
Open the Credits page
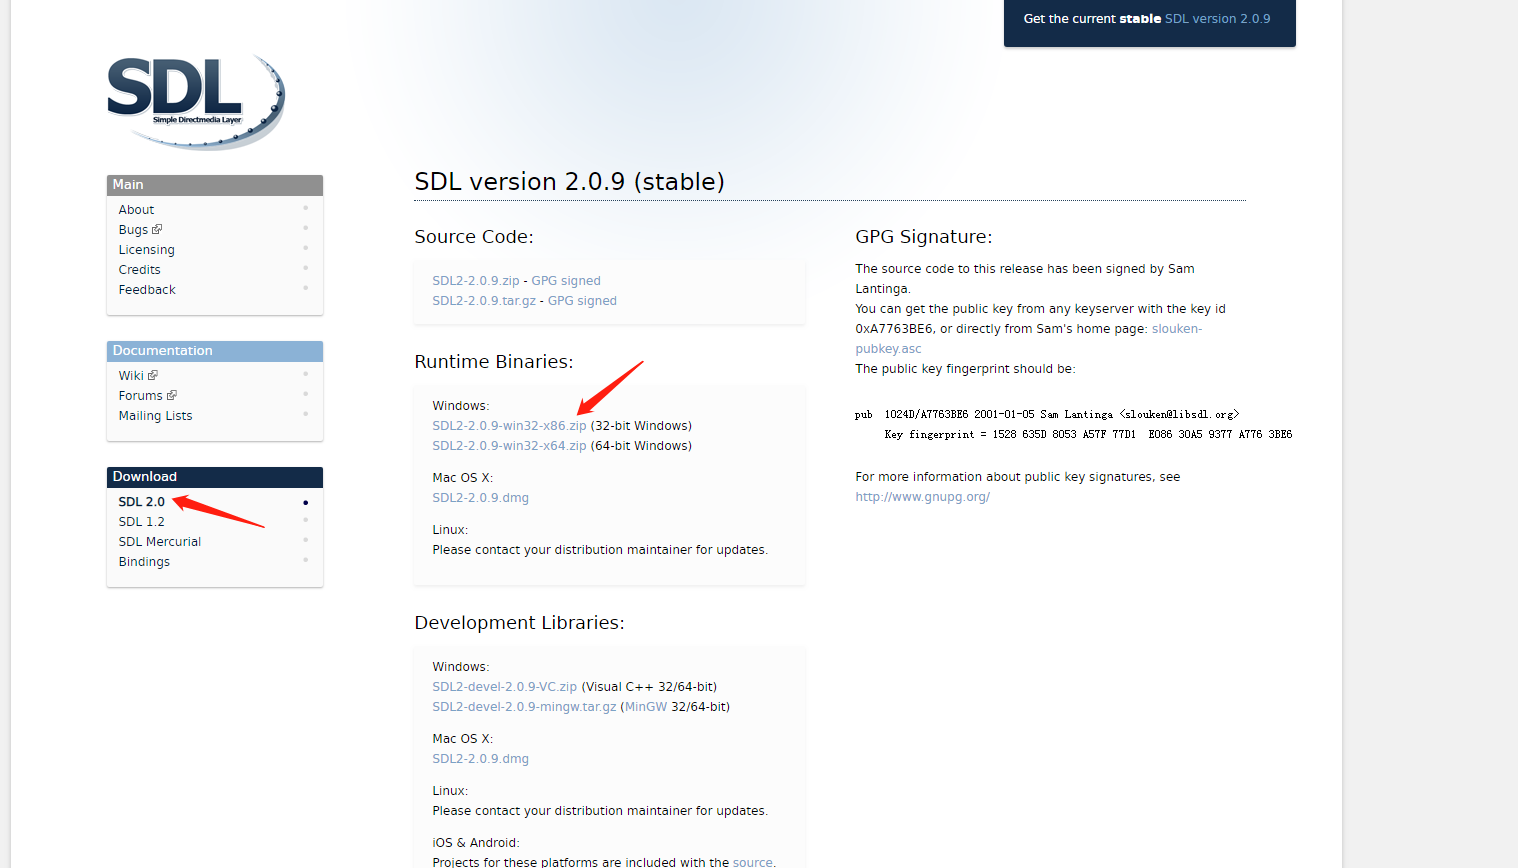click(x=139, y=270)
